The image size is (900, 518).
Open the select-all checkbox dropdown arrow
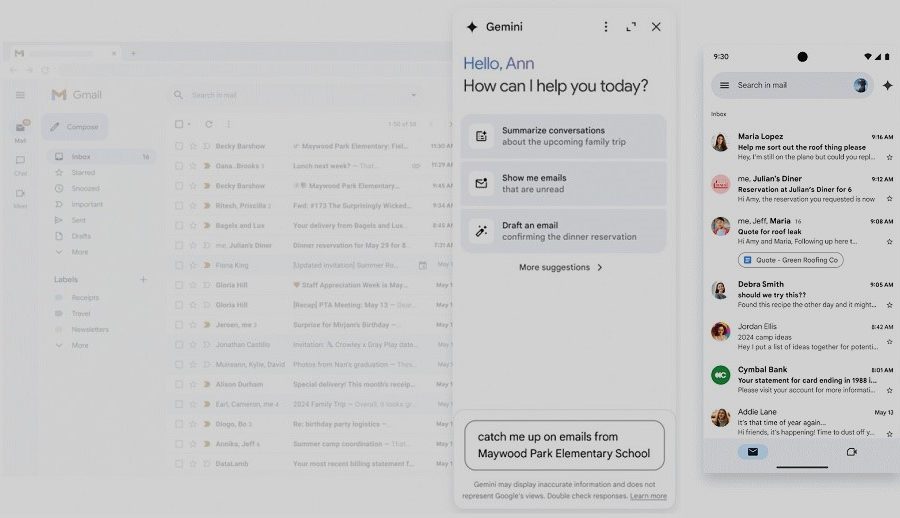[x=189, y=124]
